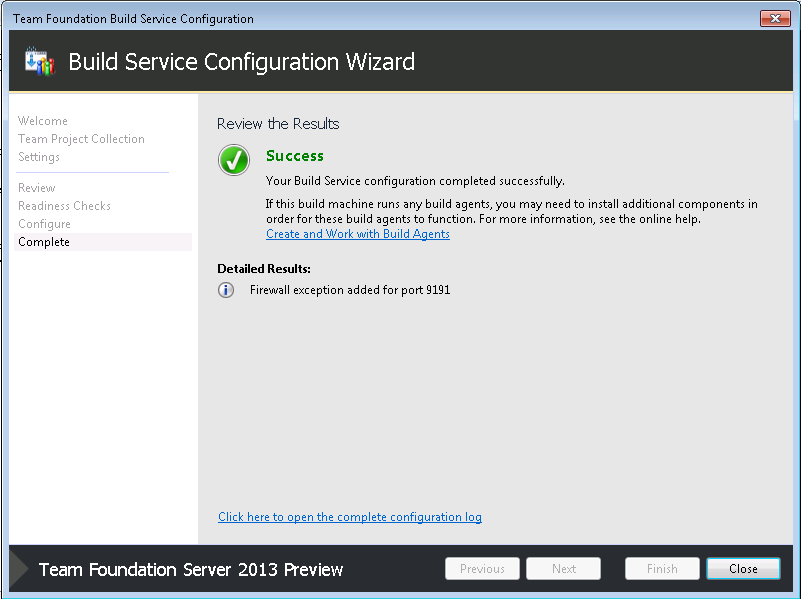Image resolution: width=801 pixels, height=599 pixels.
Task: Go to the Team Project Collection step
Action: pos(81,139)
